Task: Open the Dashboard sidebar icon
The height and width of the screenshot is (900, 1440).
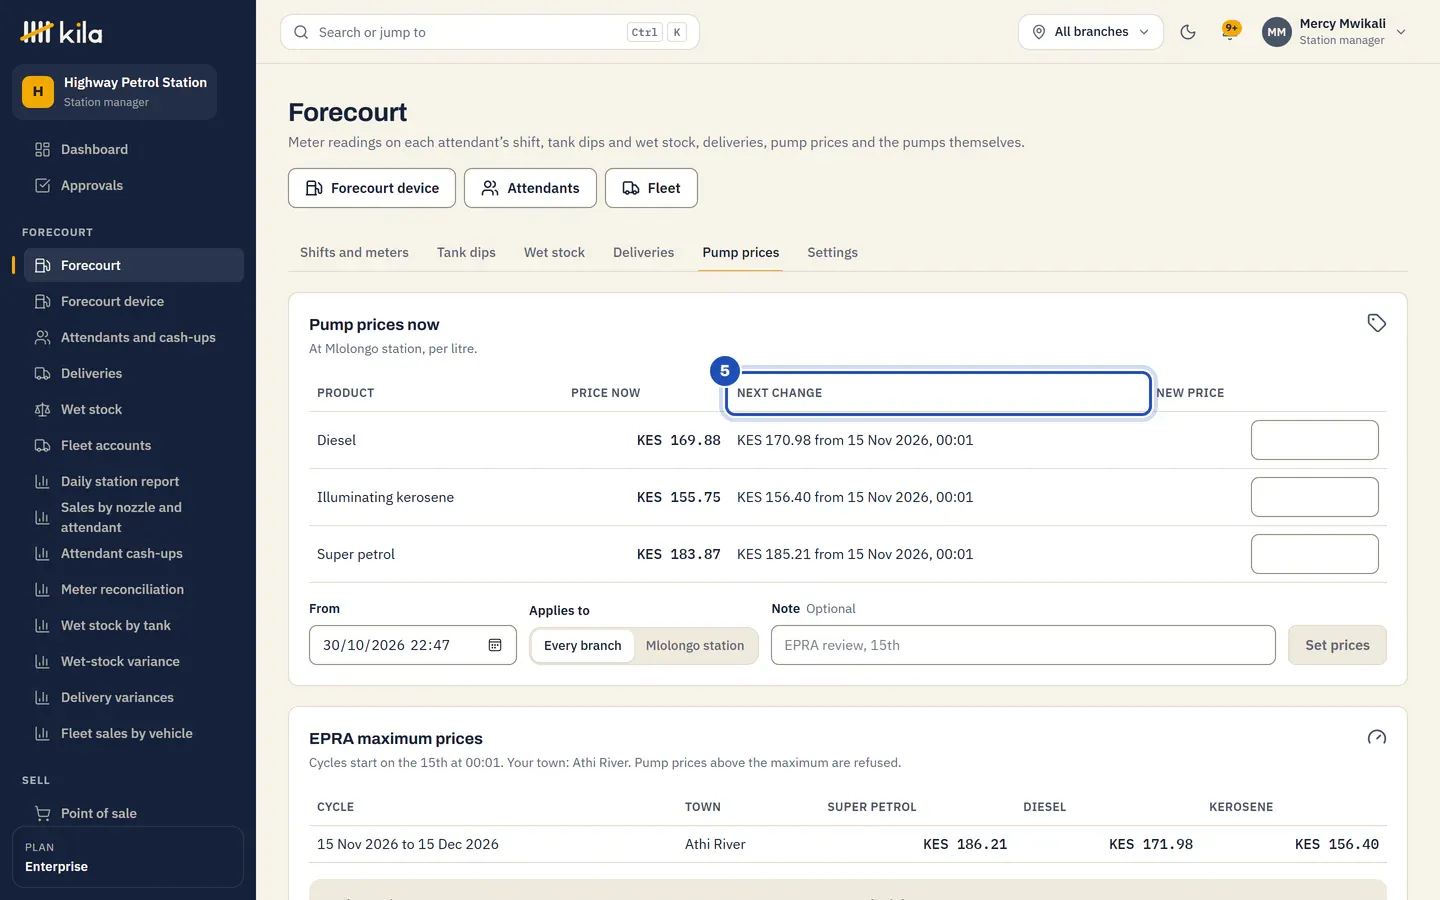Action: (42, 149)
